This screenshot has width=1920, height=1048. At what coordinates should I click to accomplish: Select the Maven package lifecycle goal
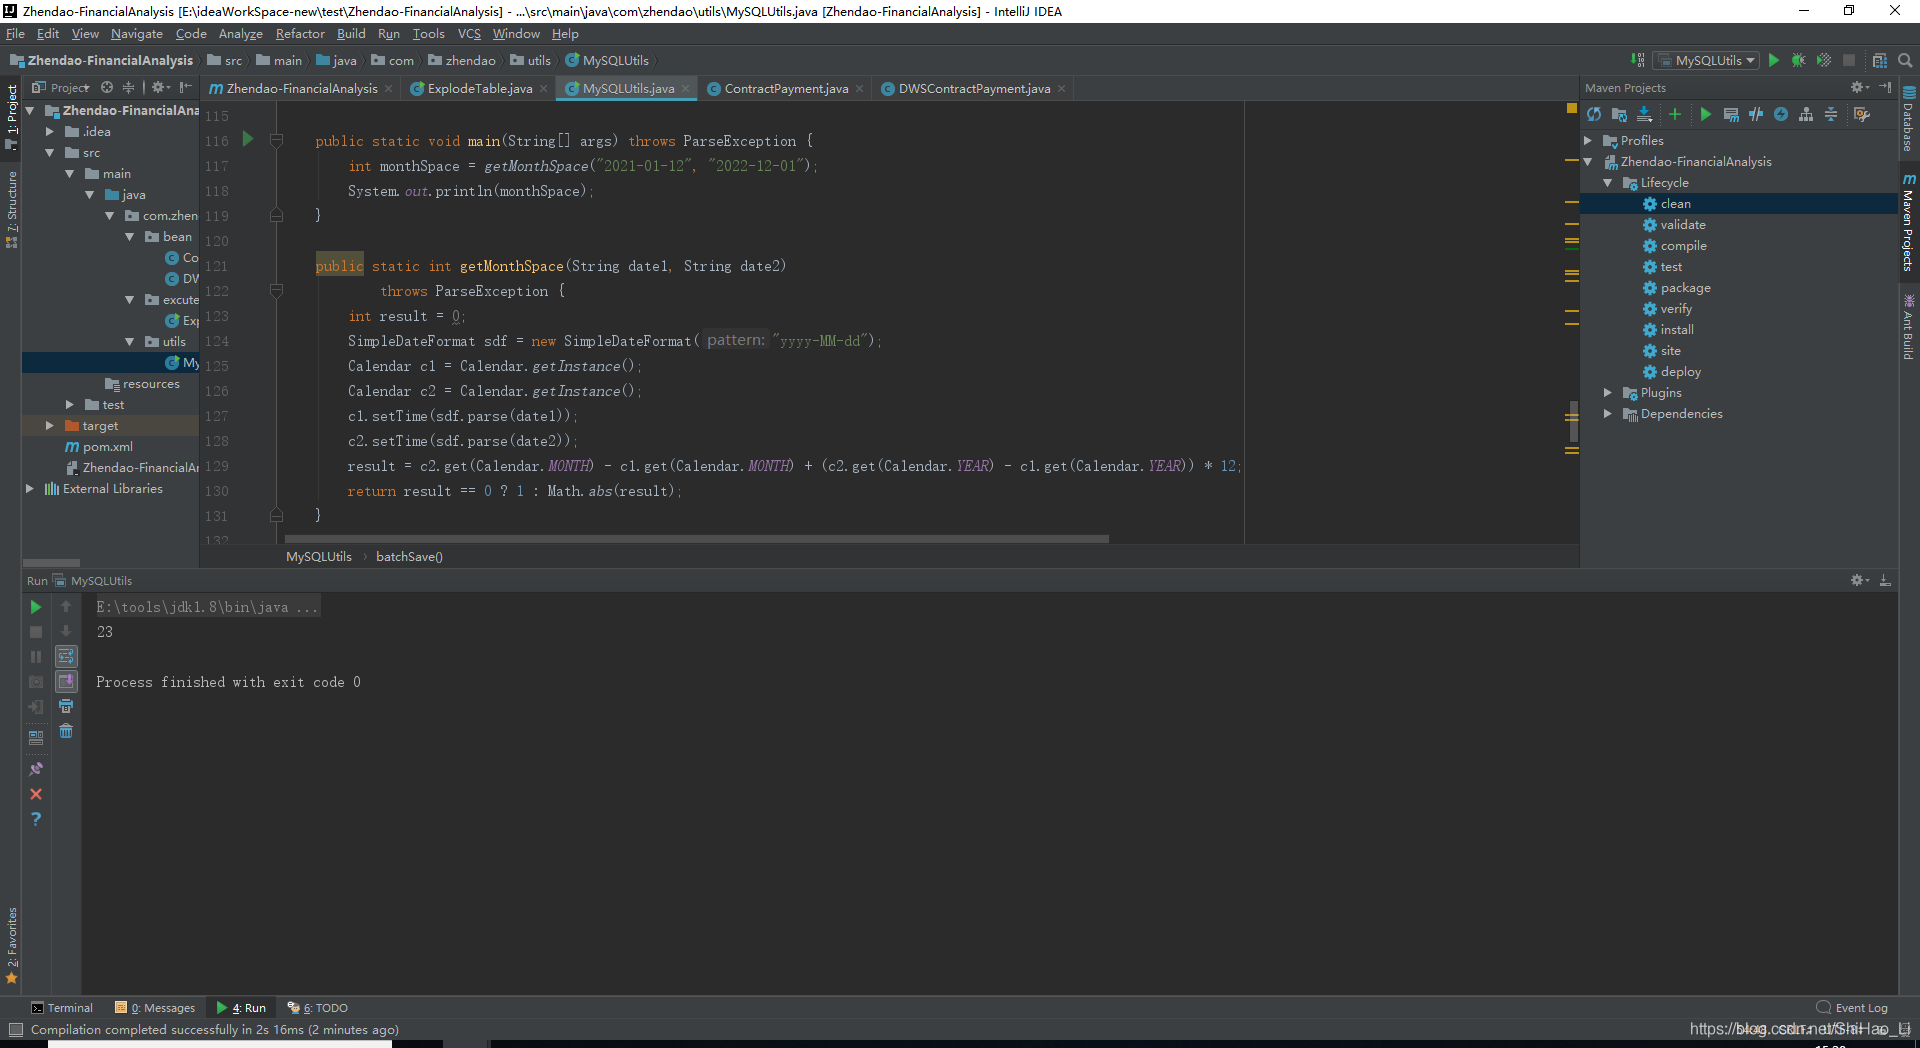click(x=1685, y=288)
